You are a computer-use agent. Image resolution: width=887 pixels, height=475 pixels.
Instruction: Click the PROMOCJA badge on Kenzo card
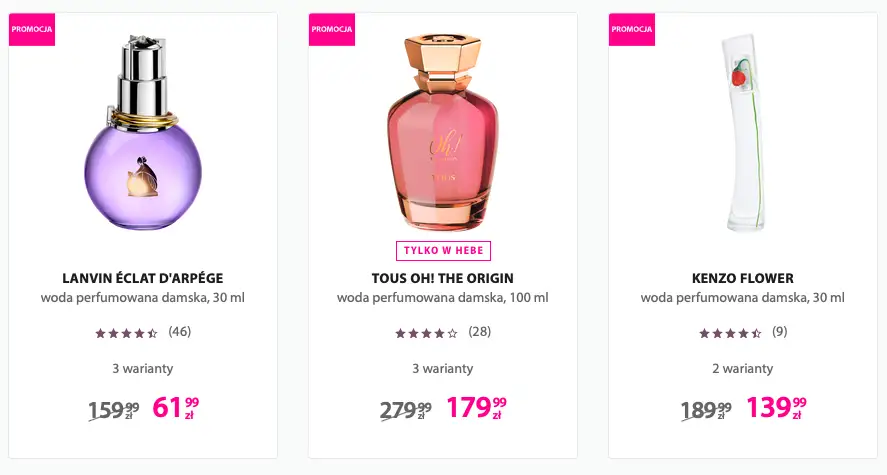[x=632, y=29]
